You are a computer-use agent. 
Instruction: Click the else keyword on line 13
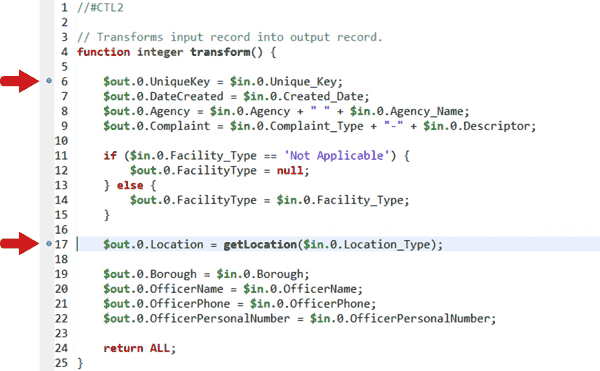point(130,186)
